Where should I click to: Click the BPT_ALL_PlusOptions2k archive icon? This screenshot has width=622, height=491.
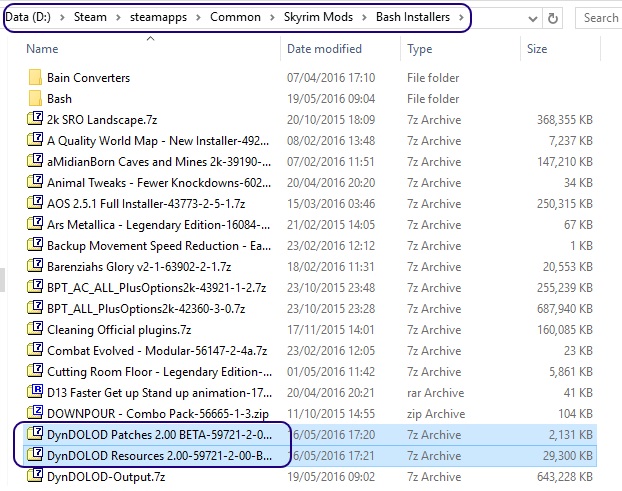pyautogui.click(x=35, y=308)
